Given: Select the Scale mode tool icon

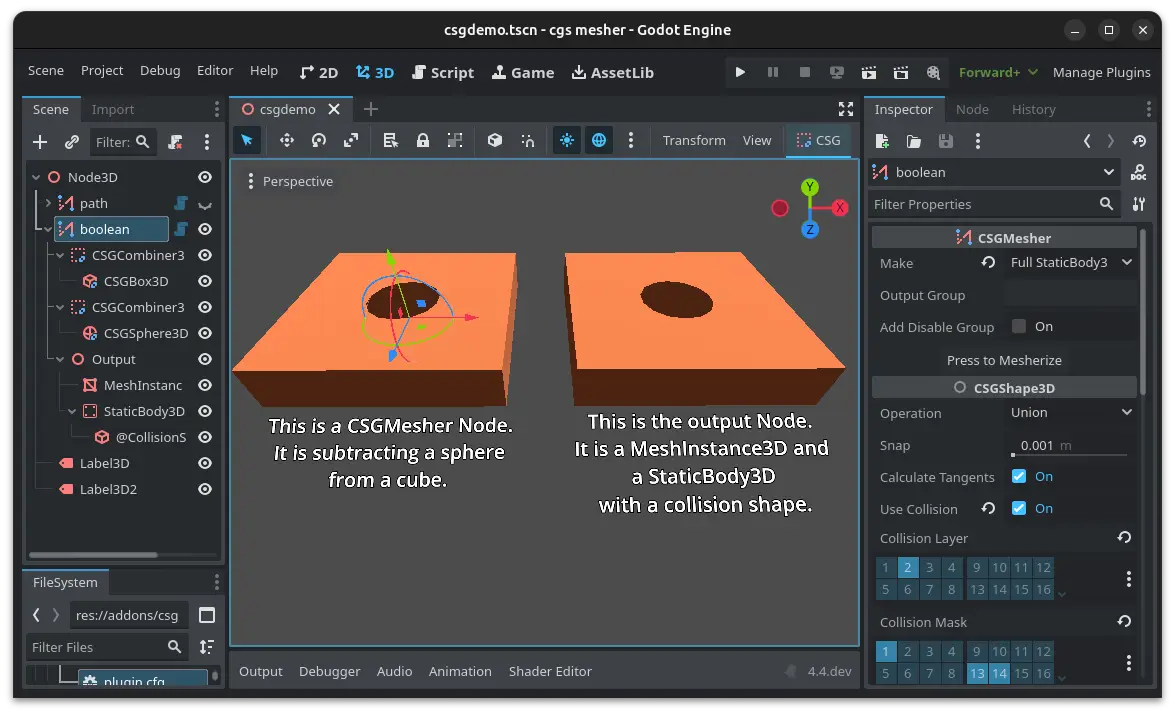Looking at the screenshot, I should click(x=351, y=141).
